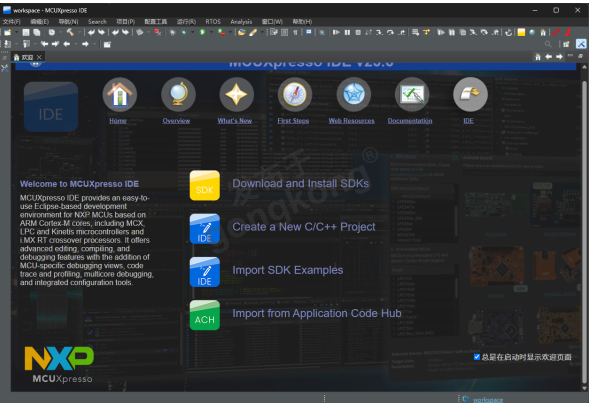Click the yellow square icon in toolbar
Image resolution: width=589 pixels, height=403 pixels.
click(x=521, y=33)
